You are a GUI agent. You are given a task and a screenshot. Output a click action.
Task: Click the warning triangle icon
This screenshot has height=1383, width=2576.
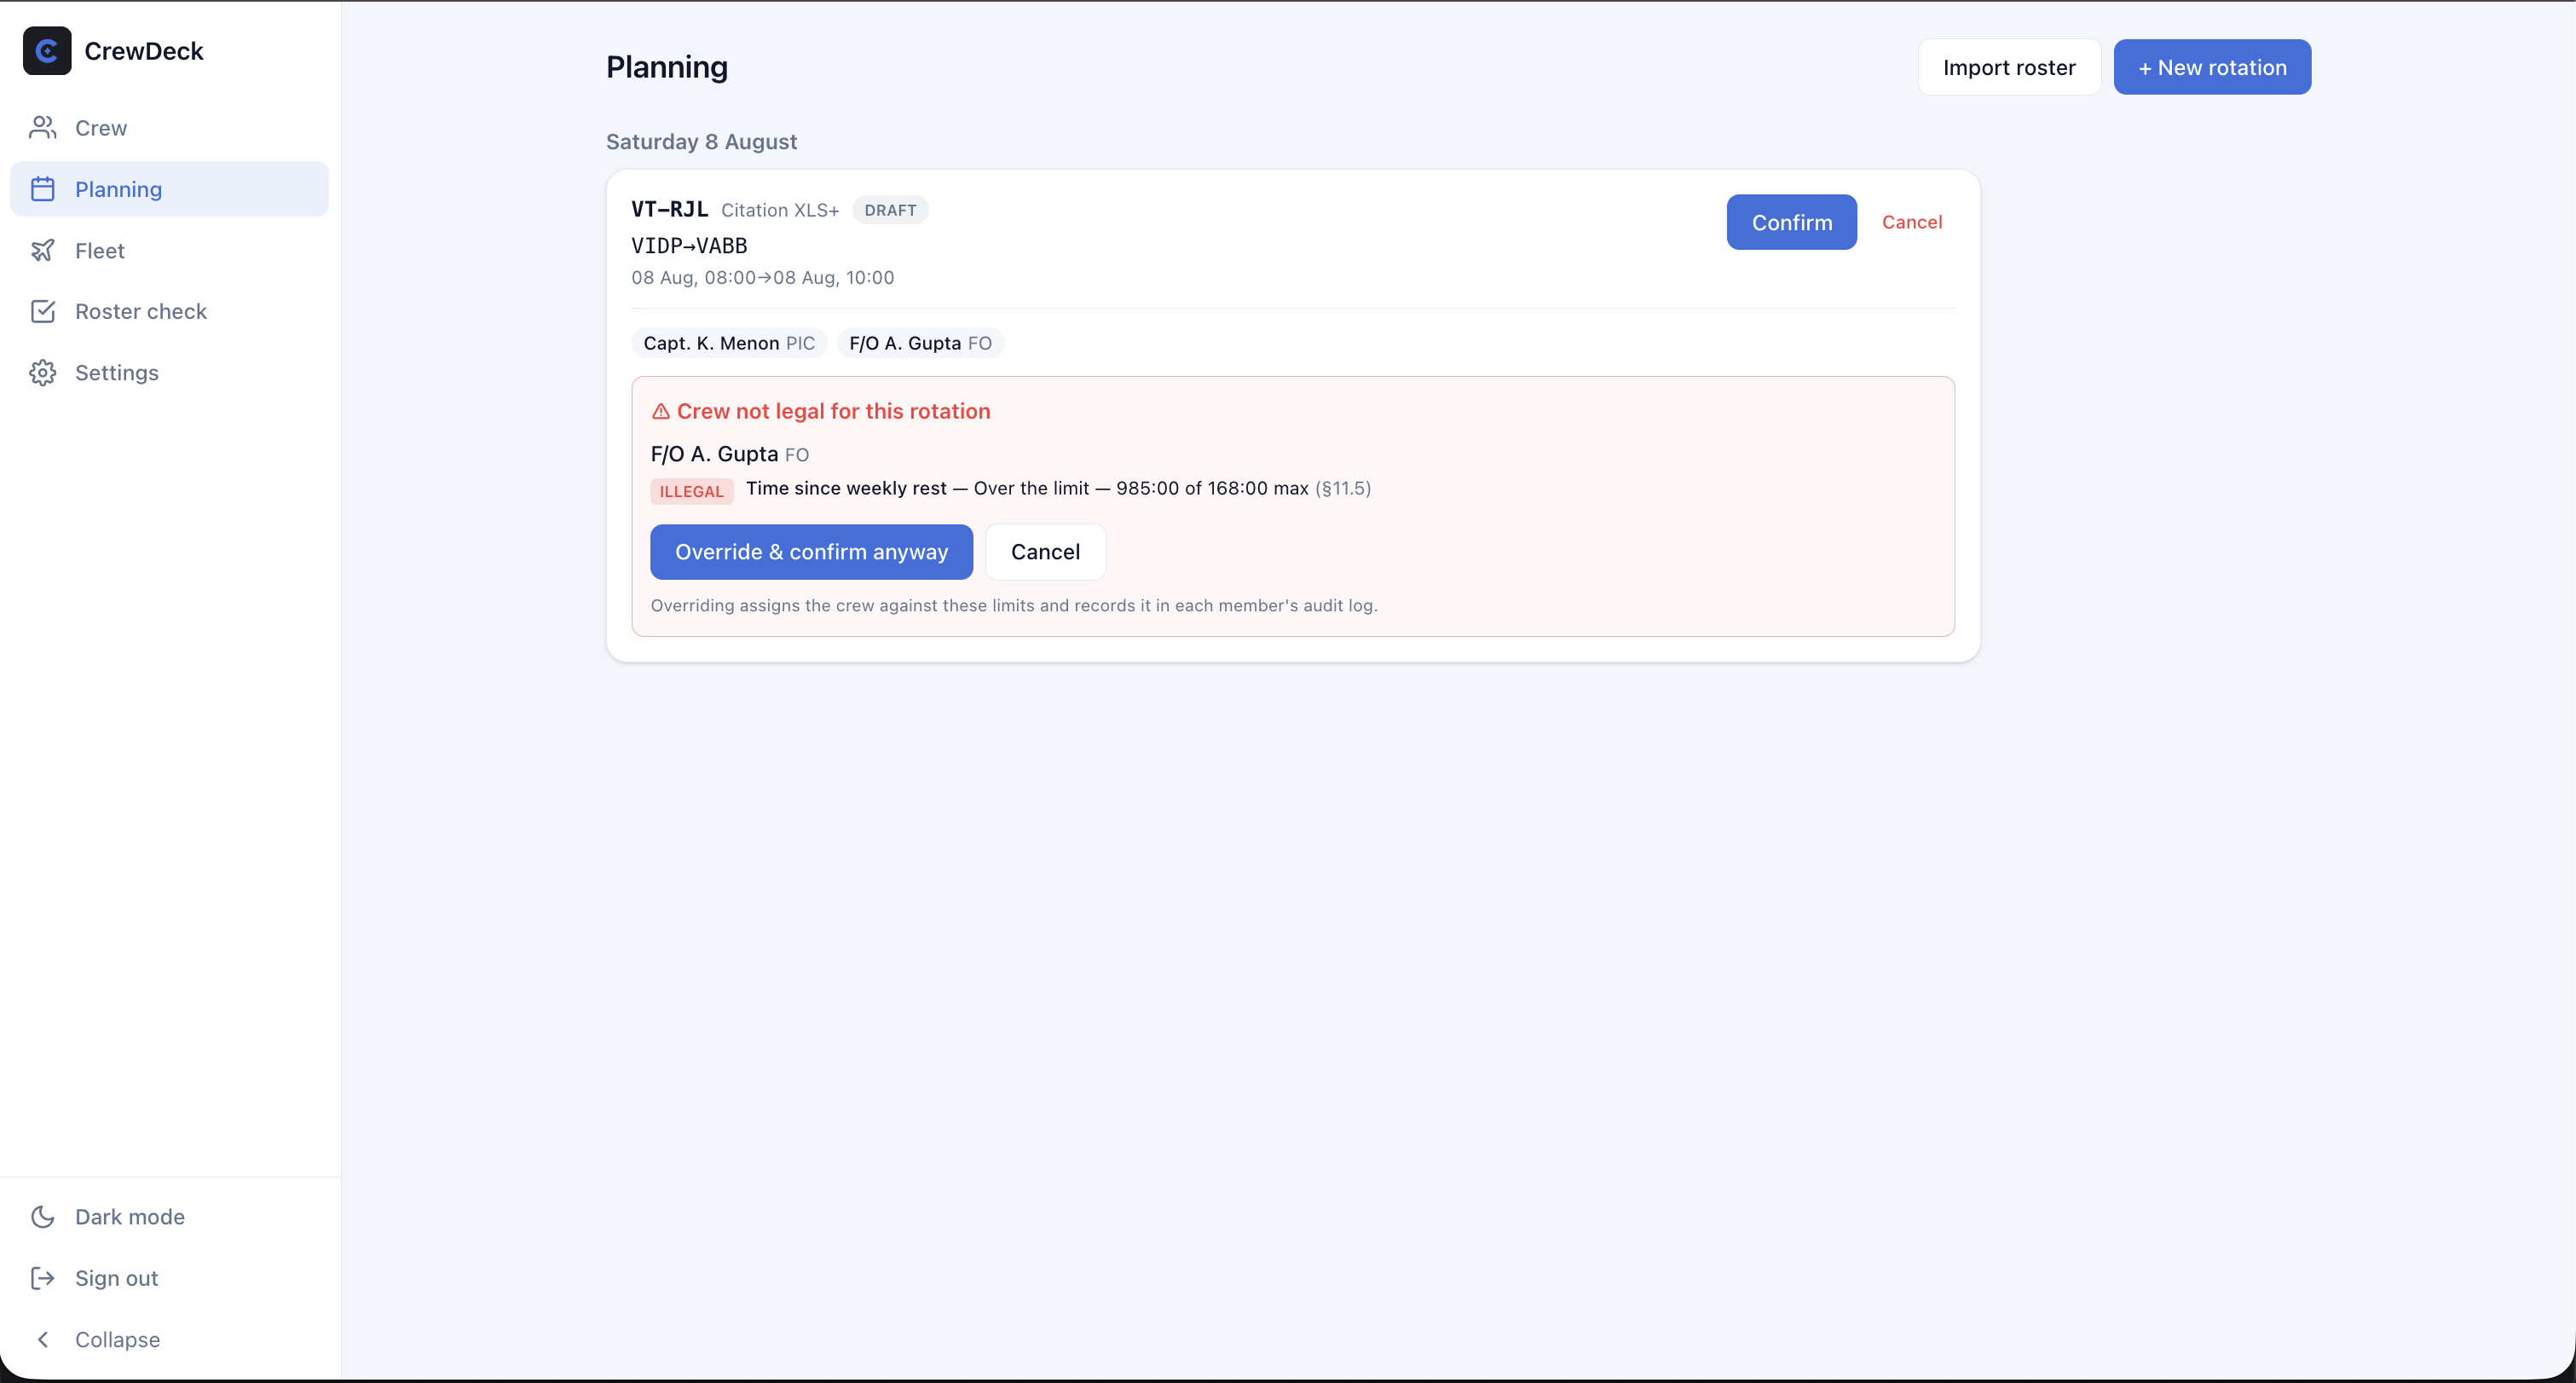661,411
